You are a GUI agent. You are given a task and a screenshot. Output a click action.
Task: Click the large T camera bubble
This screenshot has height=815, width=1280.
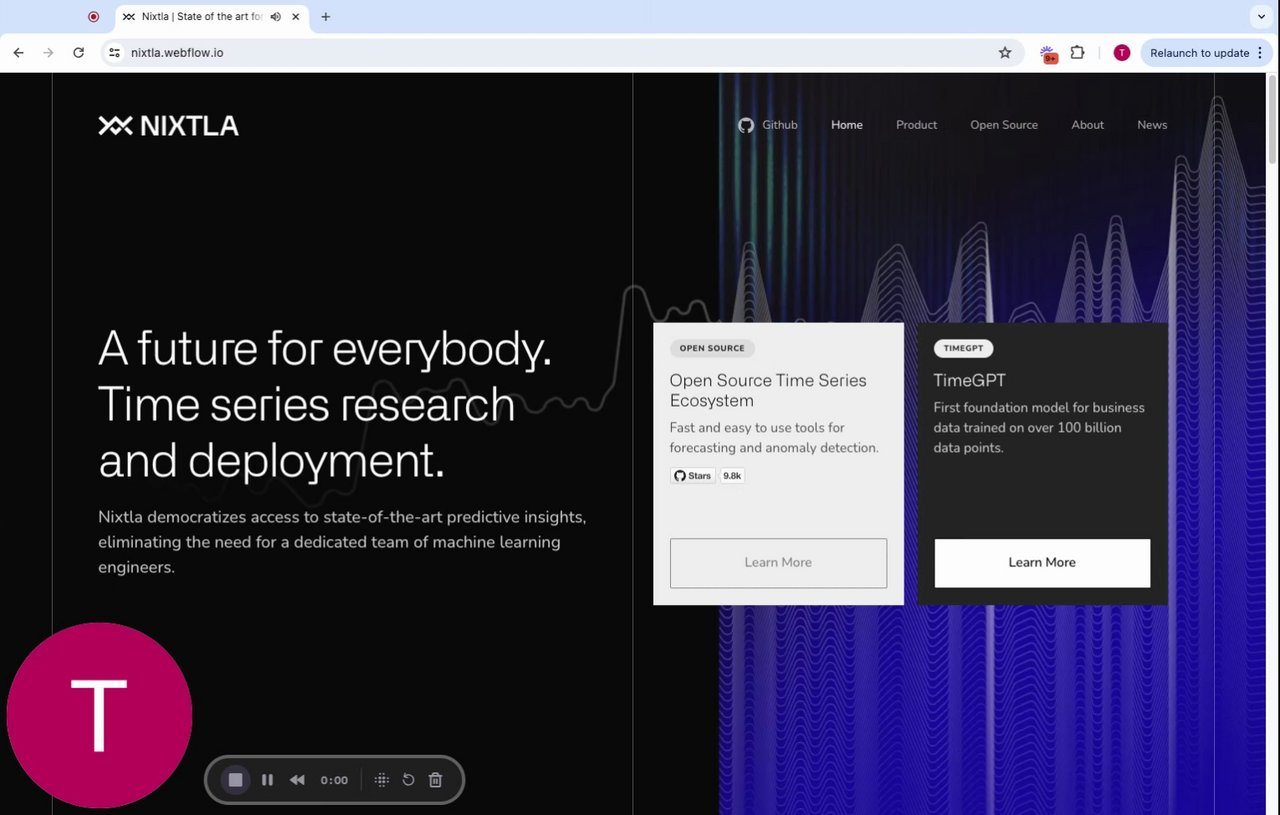(99, 715)
